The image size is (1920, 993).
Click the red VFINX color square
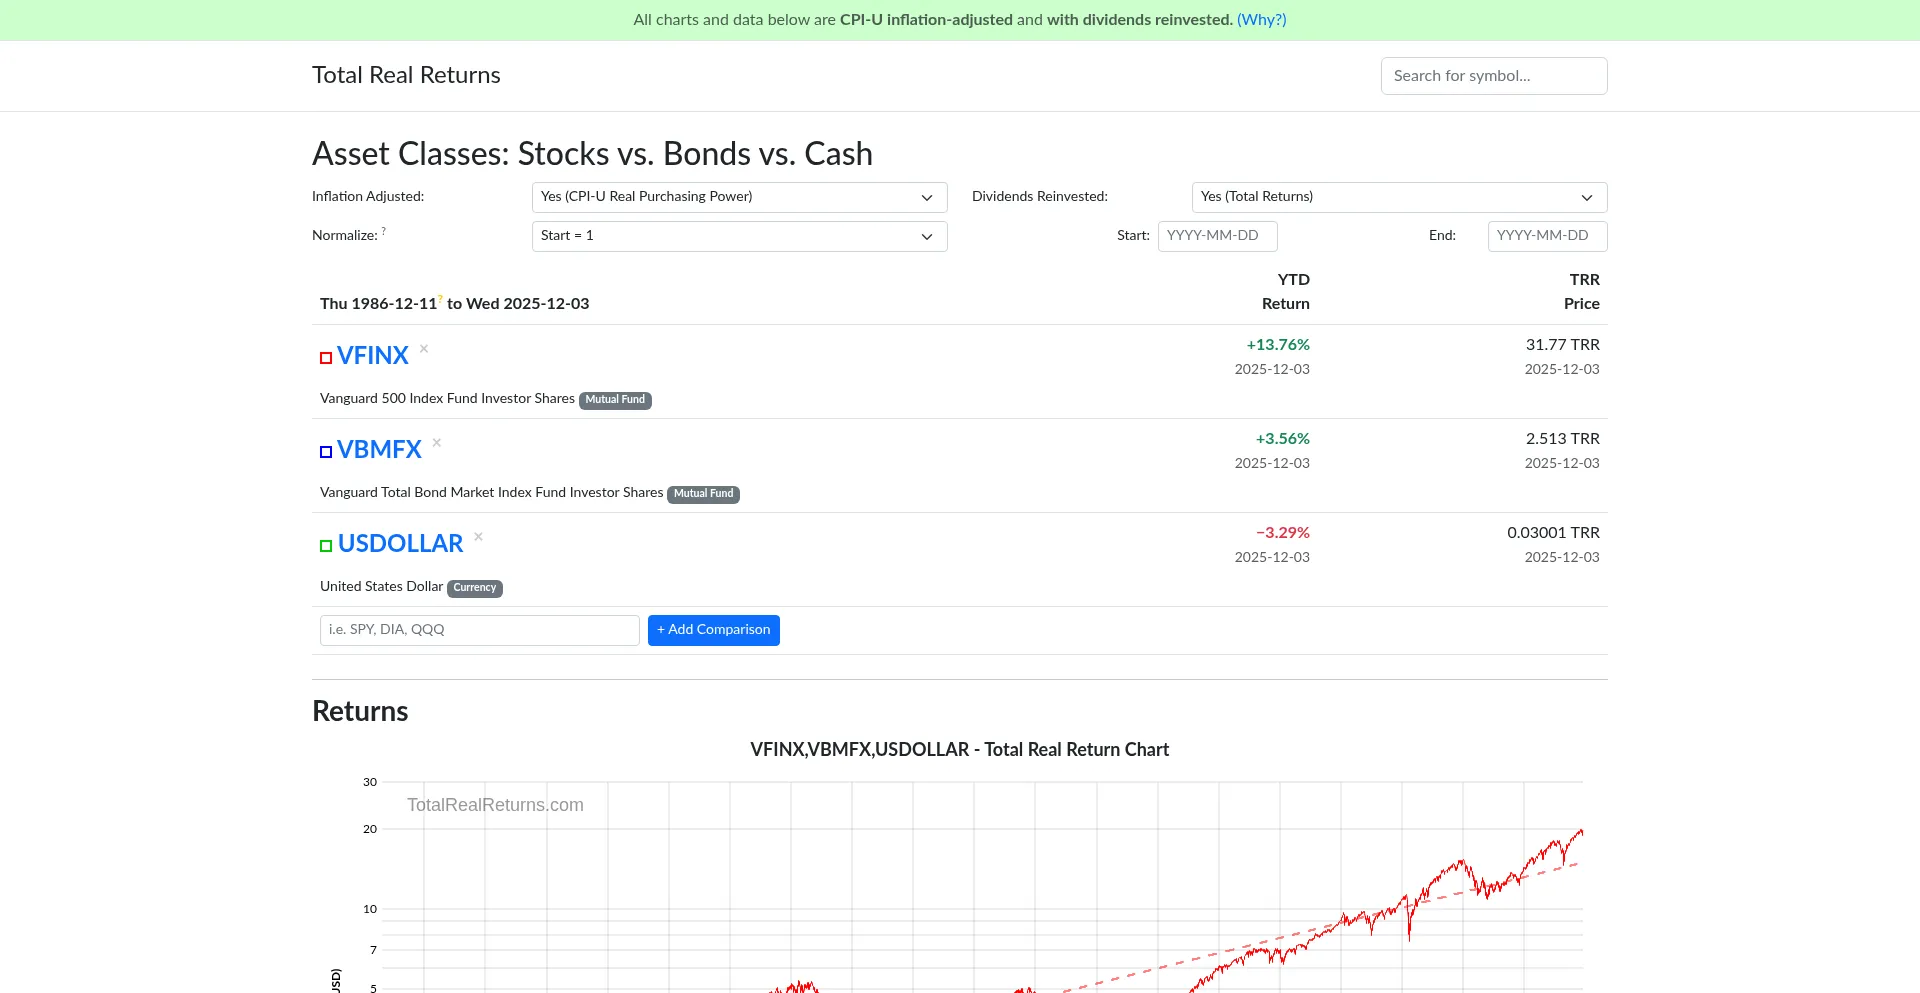[326, 358]
